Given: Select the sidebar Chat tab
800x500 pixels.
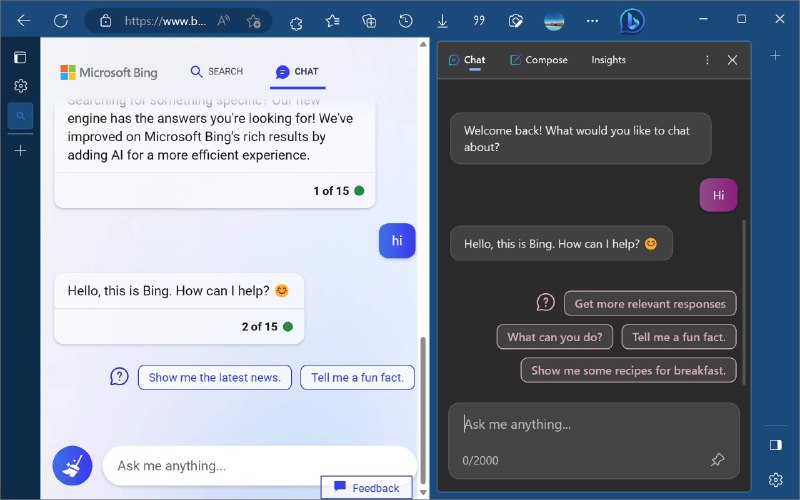Looking at the screenshot, I should [467, 60].
